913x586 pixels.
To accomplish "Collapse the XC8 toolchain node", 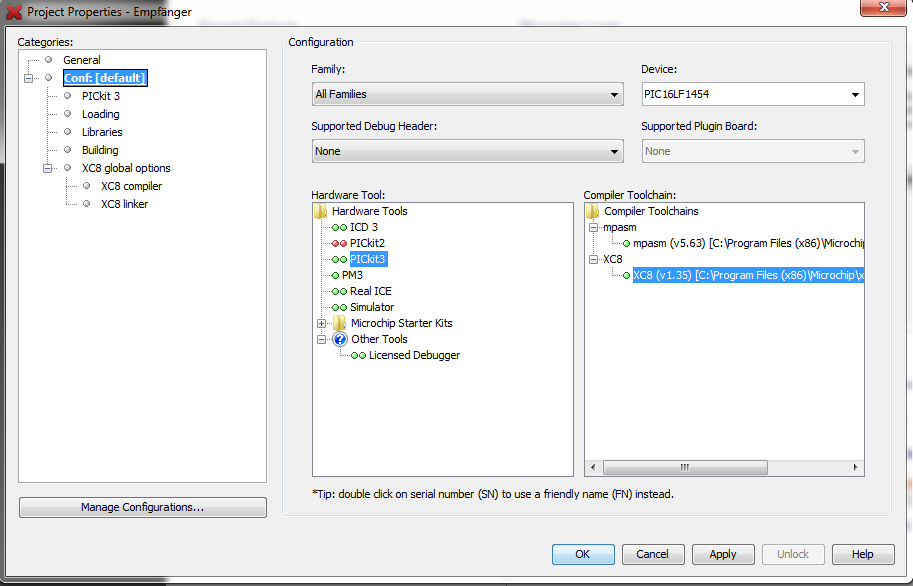I will pyautogui.click(x=593, y=260).
